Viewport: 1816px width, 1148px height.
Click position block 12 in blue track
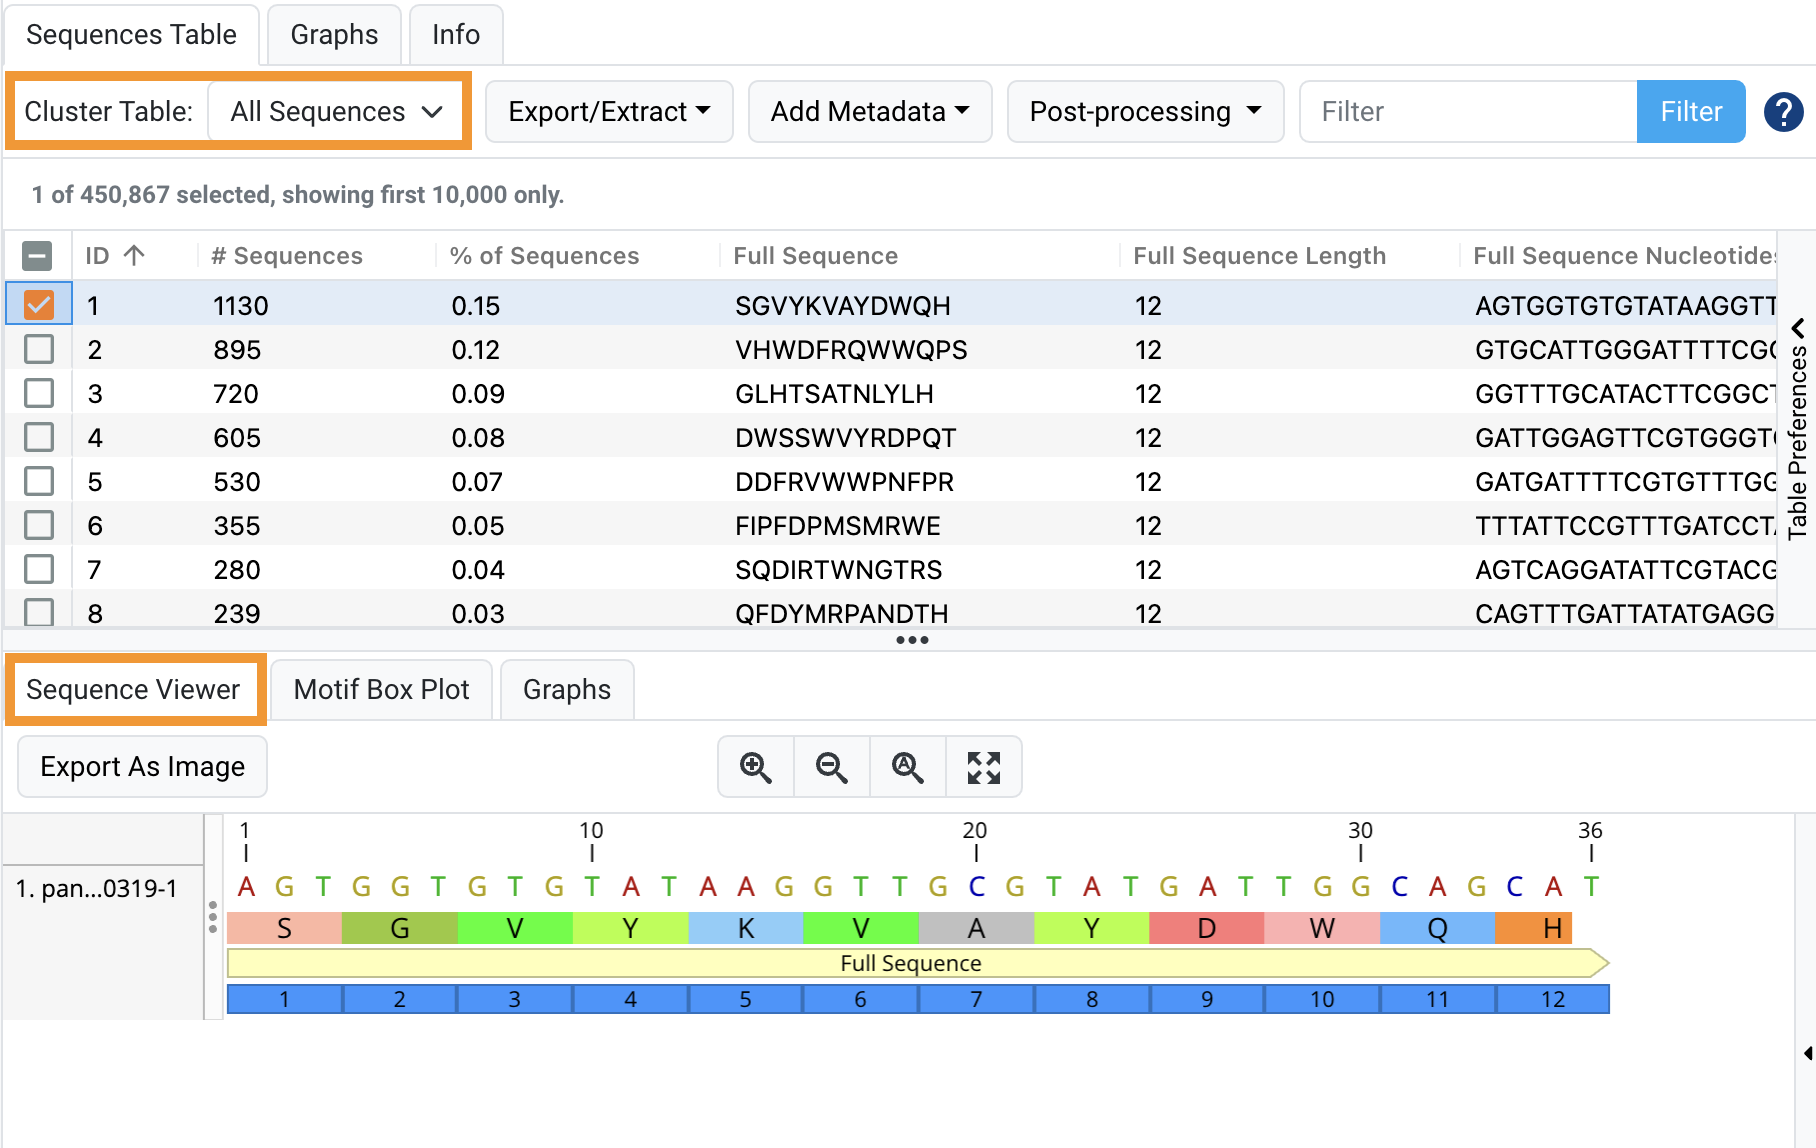tap(1553, 999)
